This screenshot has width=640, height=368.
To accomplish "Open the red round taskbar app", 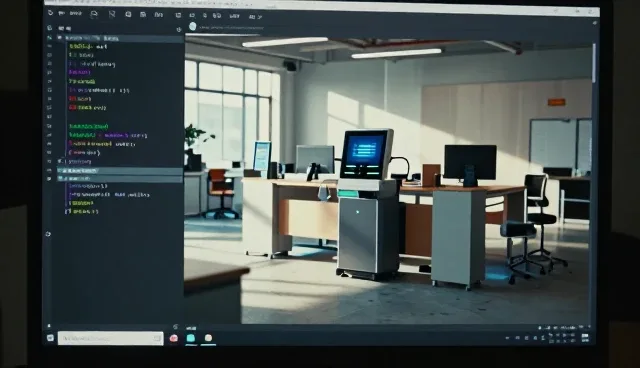I will point(173,338).
